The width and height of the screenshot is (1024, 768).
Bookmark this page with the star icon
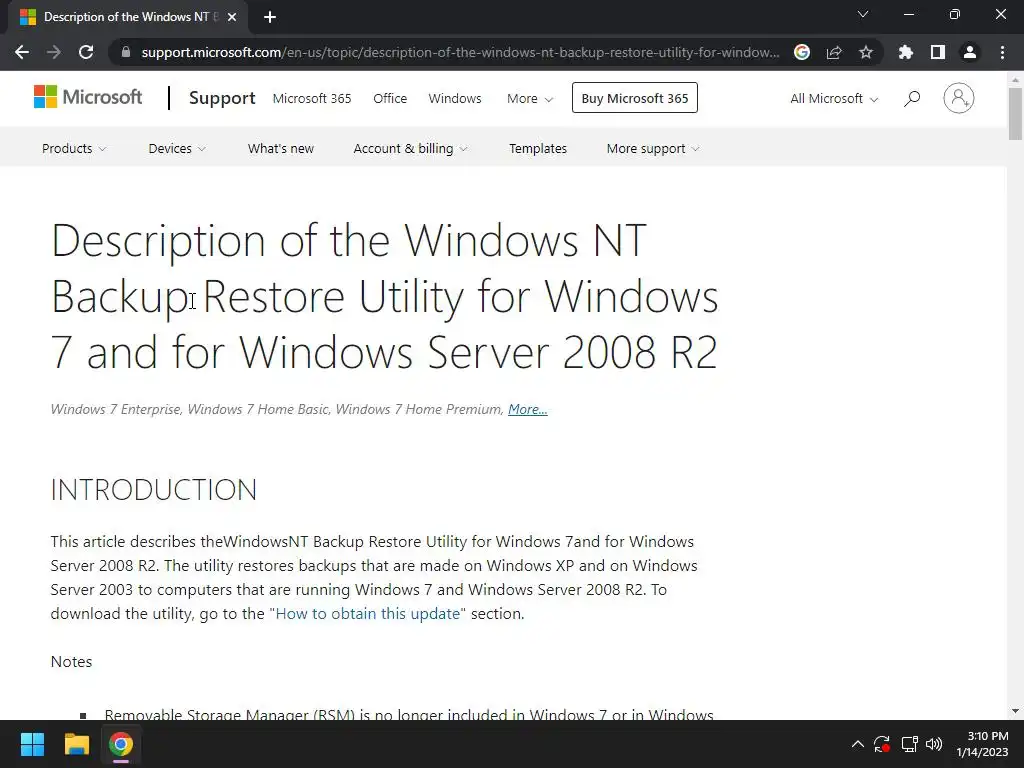point(865,52)
